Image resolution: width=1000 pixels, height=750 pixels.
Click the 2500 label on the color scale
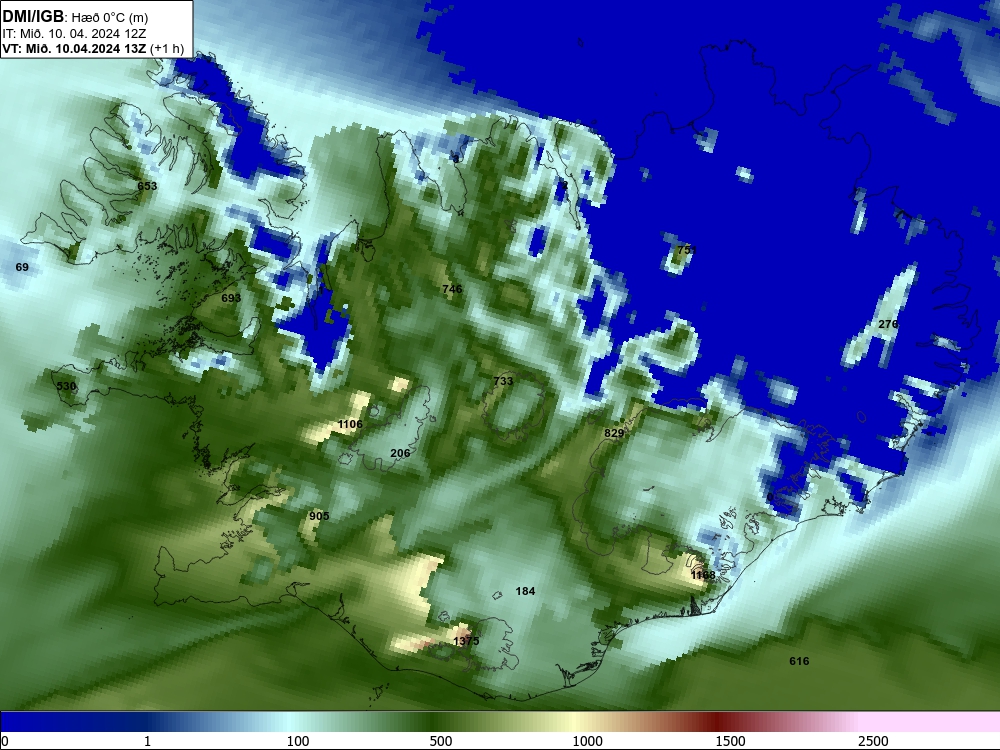pos(873,741)
